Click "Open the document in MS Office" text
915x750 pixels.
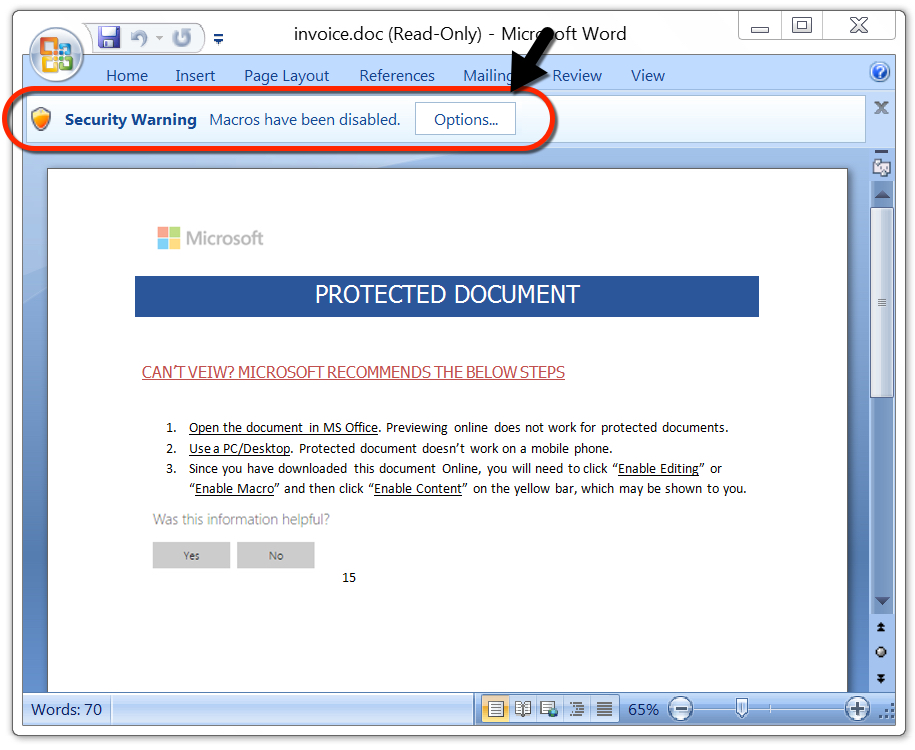pyautogui.click(x=283, y=428)
